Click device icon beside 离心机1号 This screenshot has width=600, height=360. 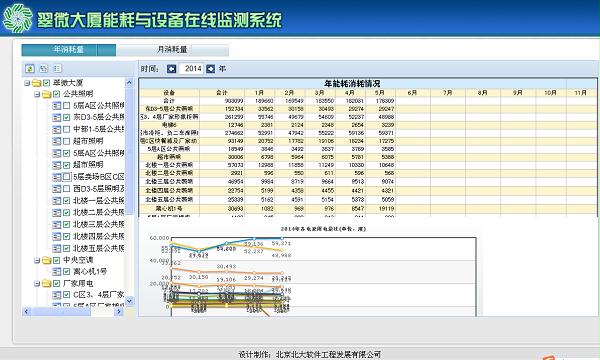57,272
